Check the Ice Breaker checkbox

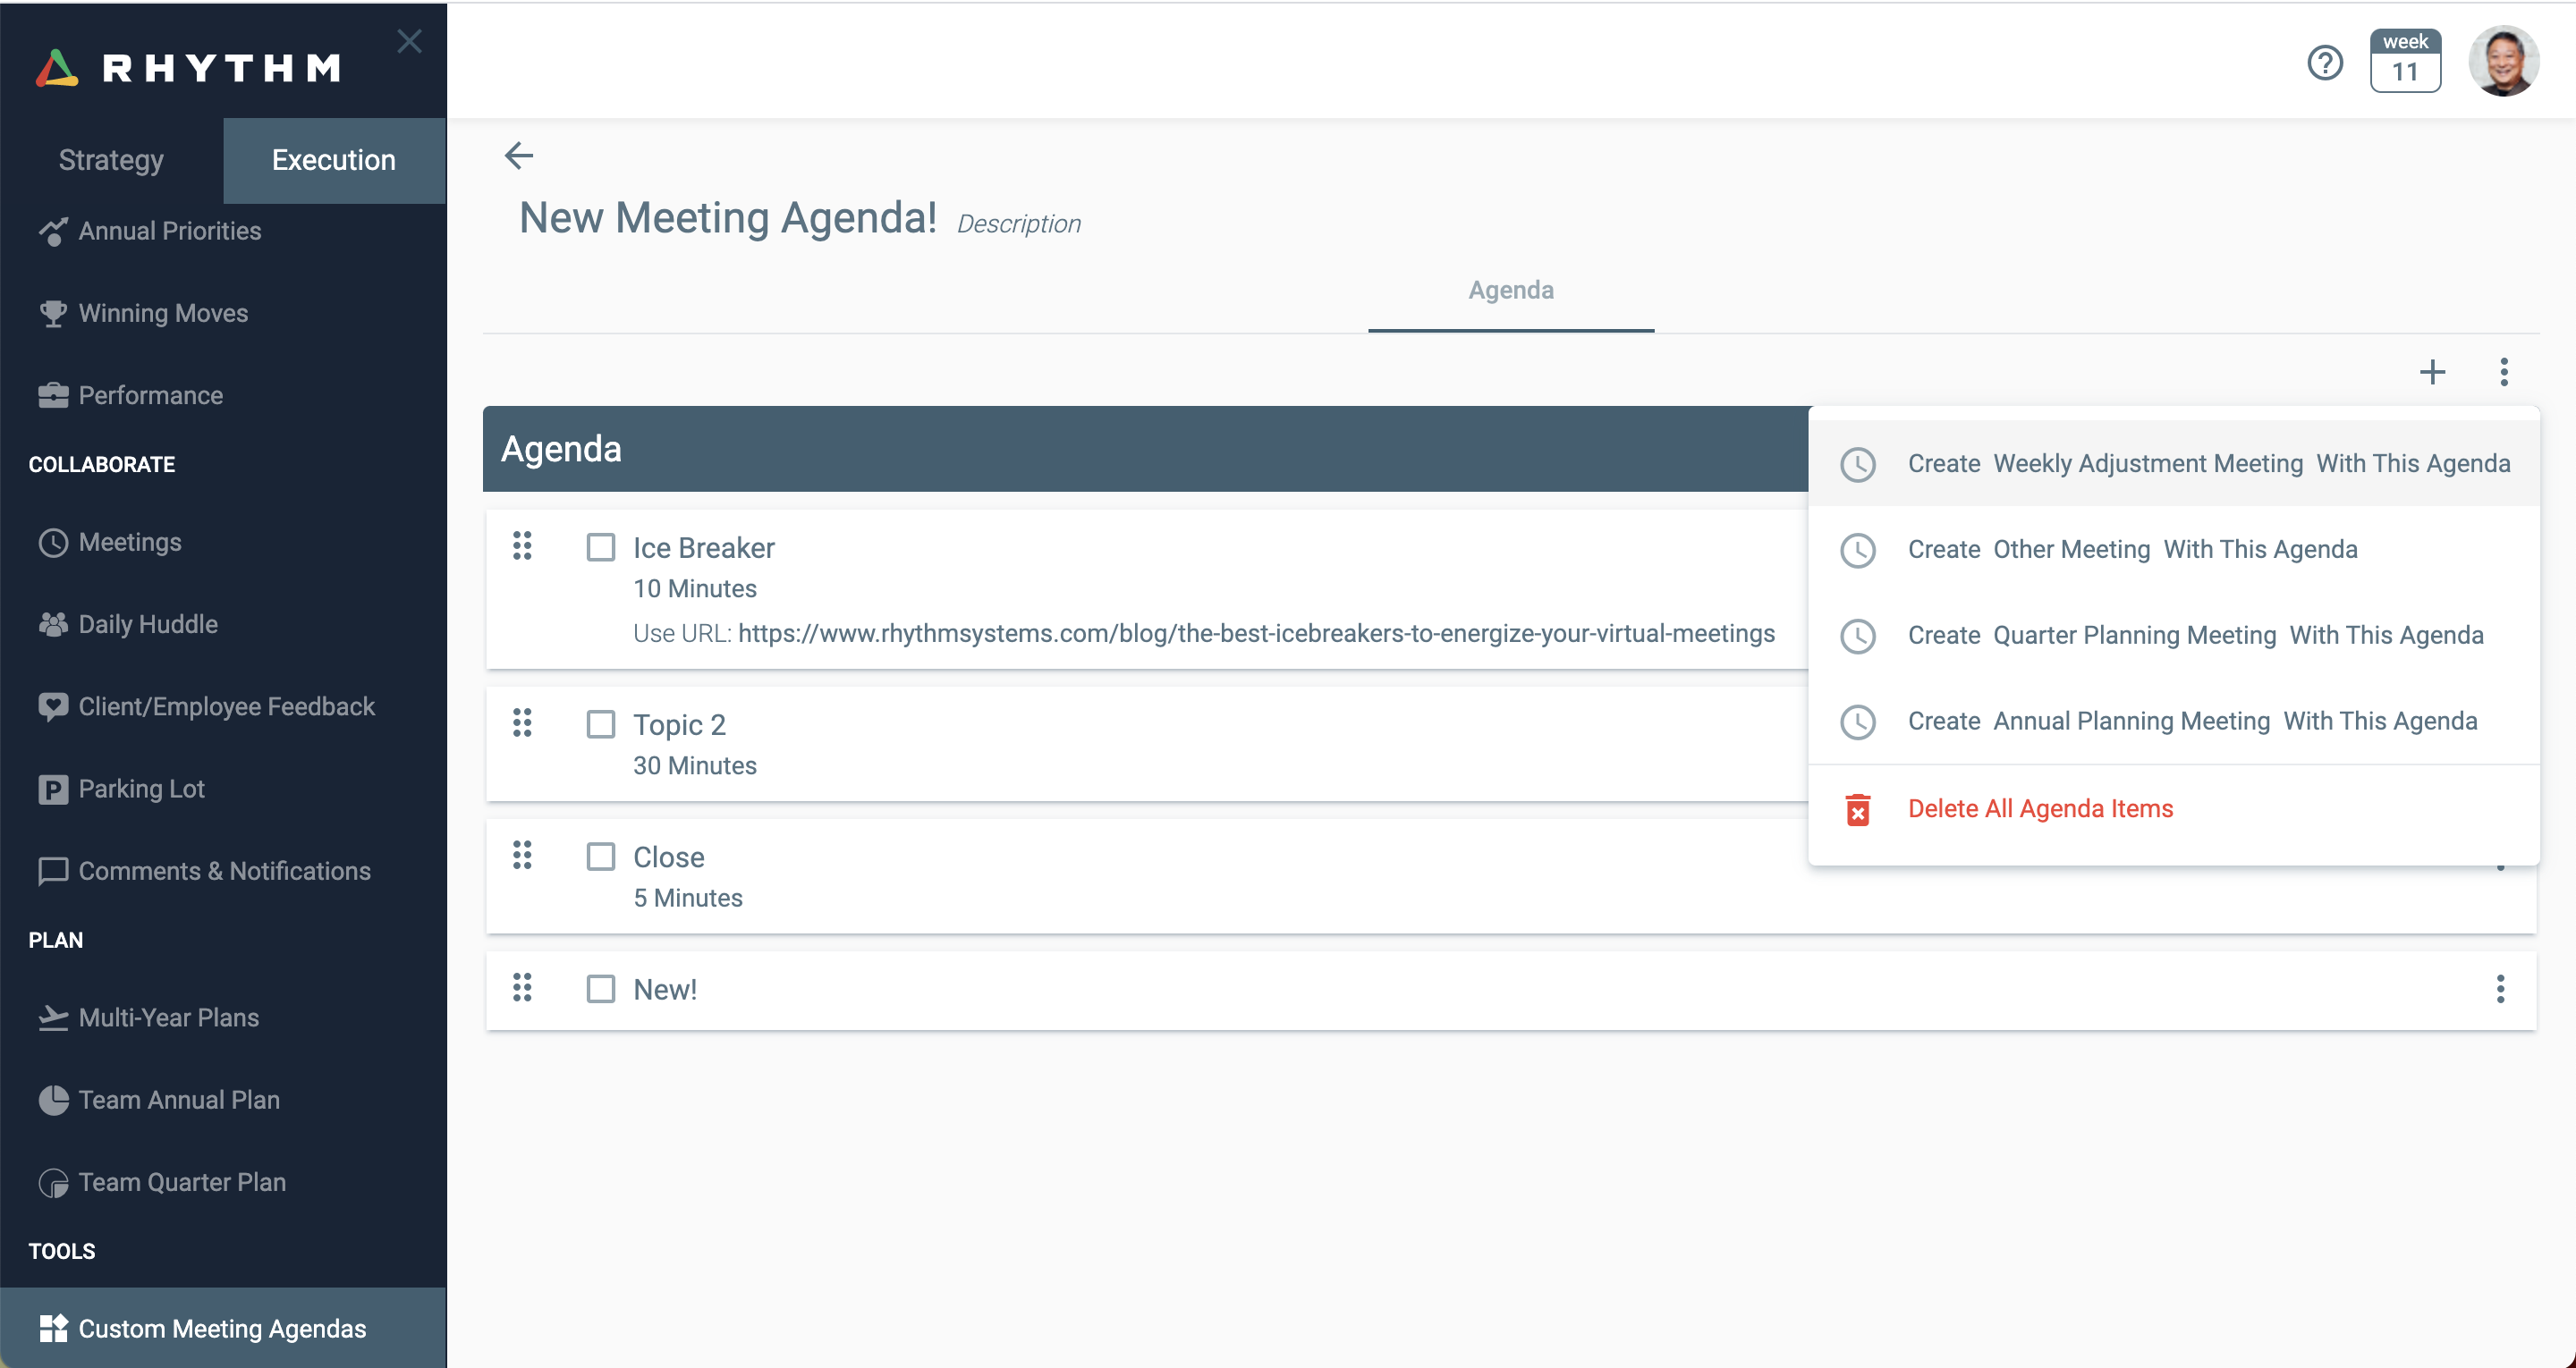click(x=600, y=547)
